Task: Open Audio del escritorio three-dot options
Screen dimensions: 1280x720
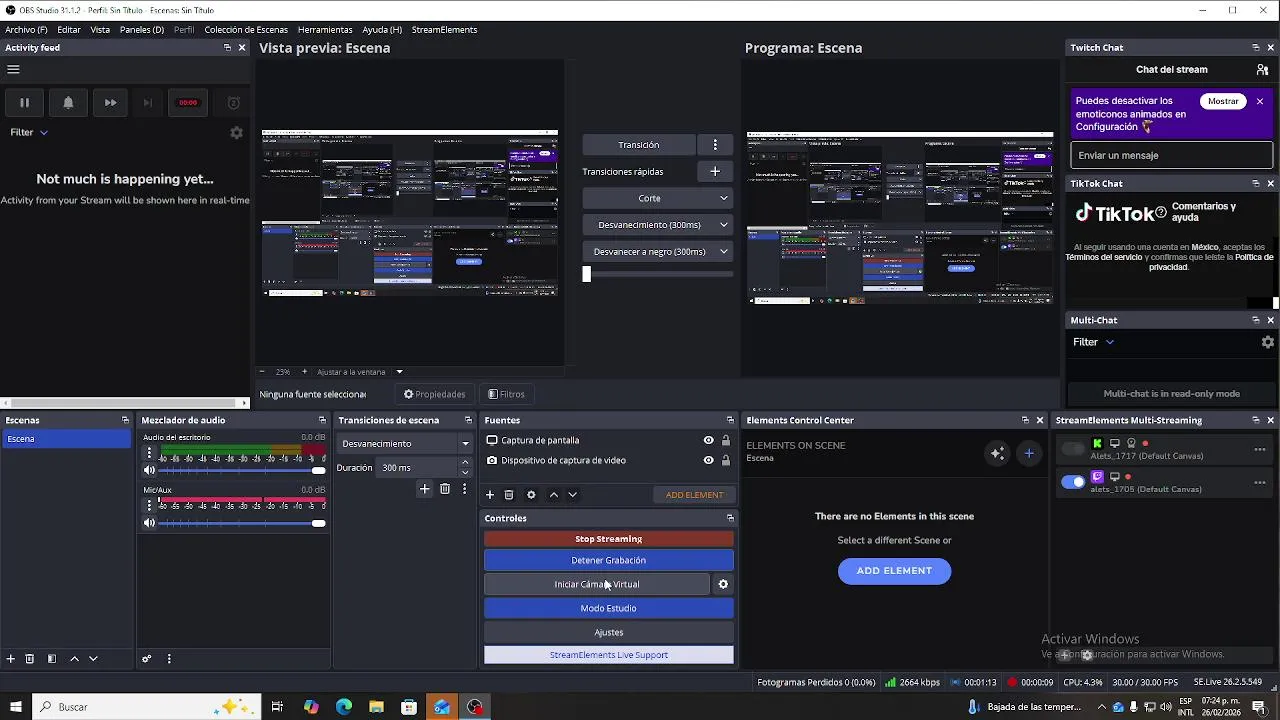Action: [x=149, y=453]
